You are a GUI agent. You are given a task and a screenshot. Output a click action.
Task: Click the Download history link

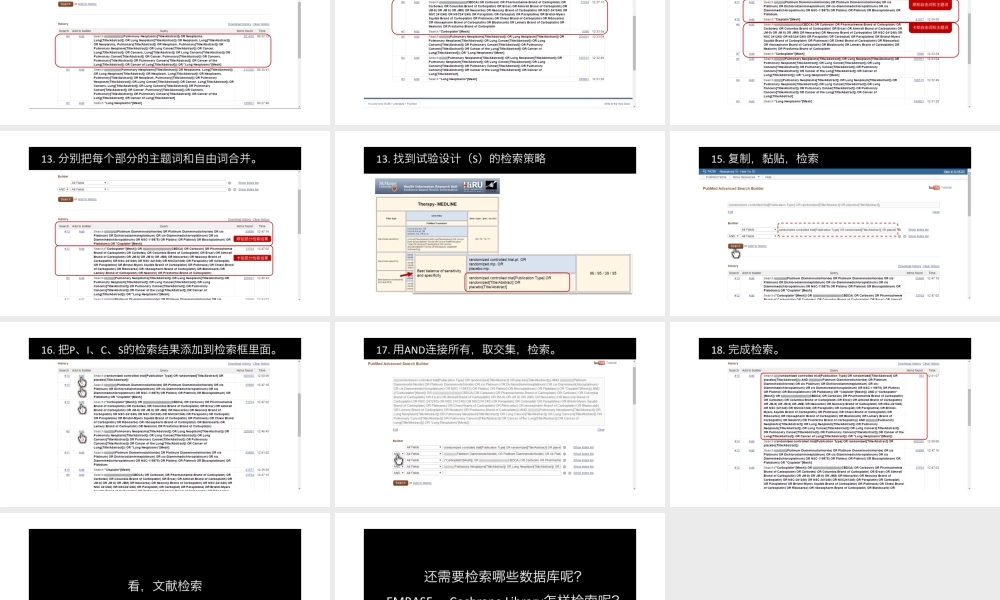click(906, 265)
